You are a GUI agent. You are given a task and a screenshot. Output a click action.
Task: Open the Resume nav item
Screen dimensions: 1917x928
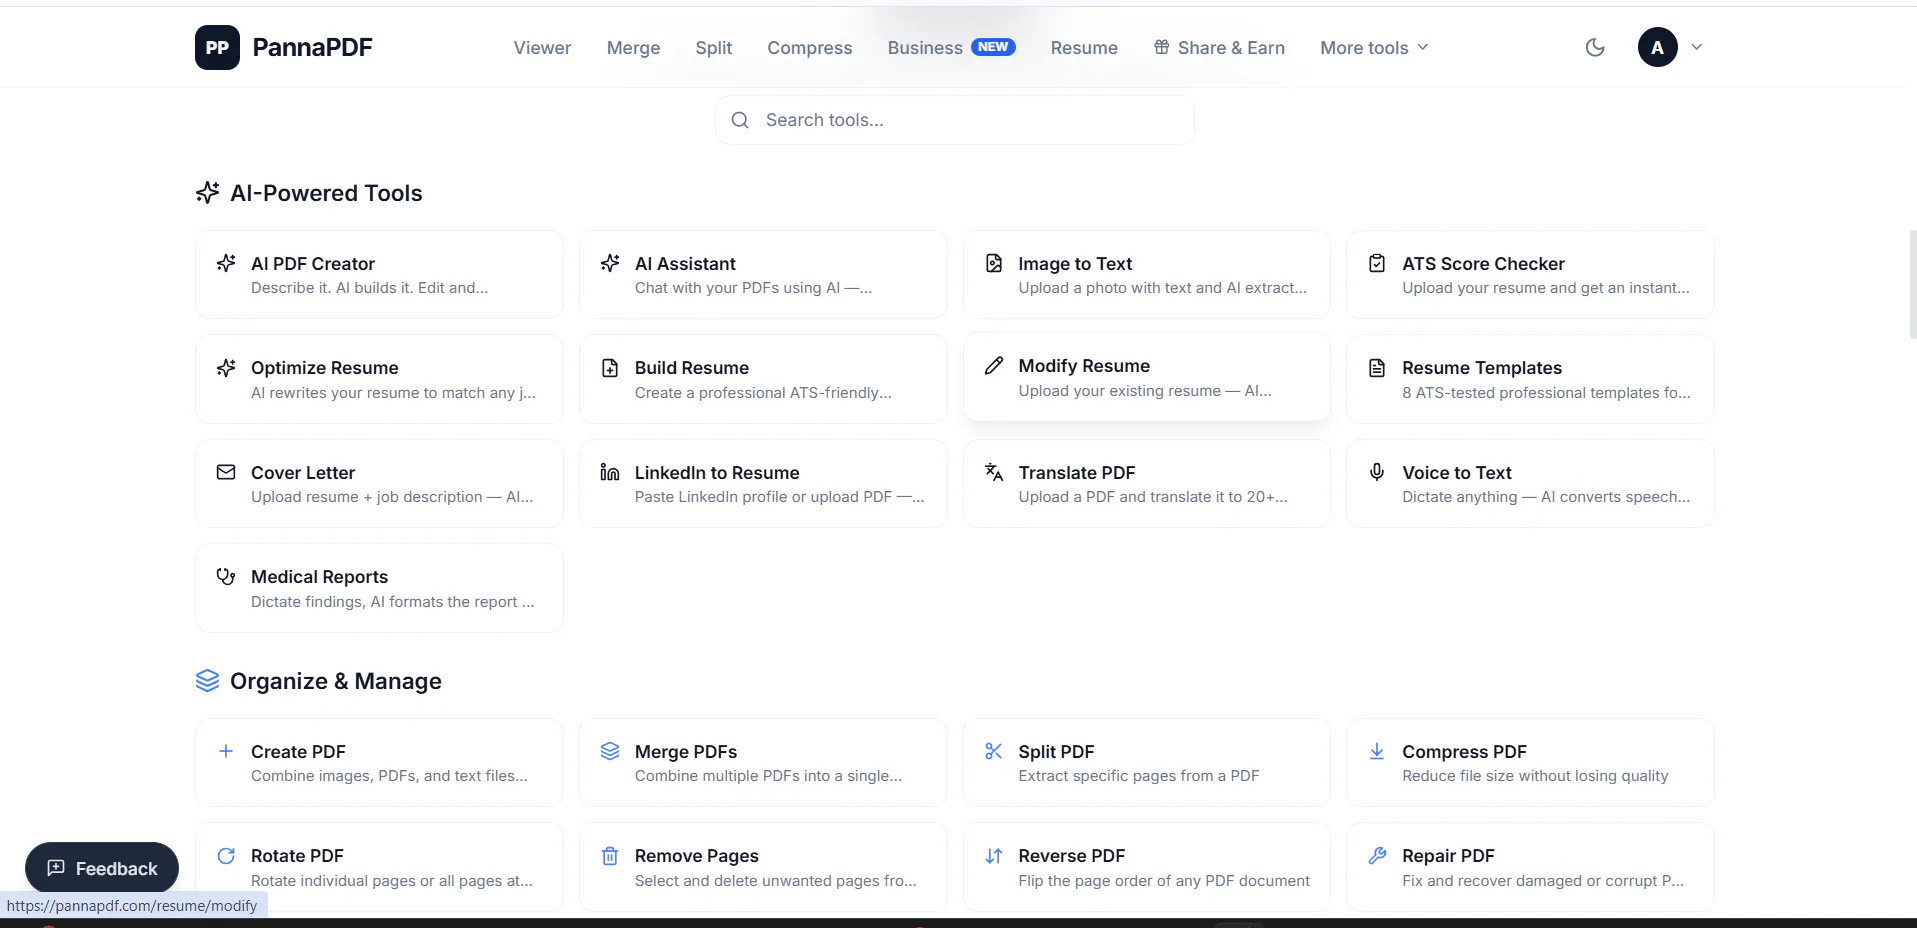point(1084,48)
